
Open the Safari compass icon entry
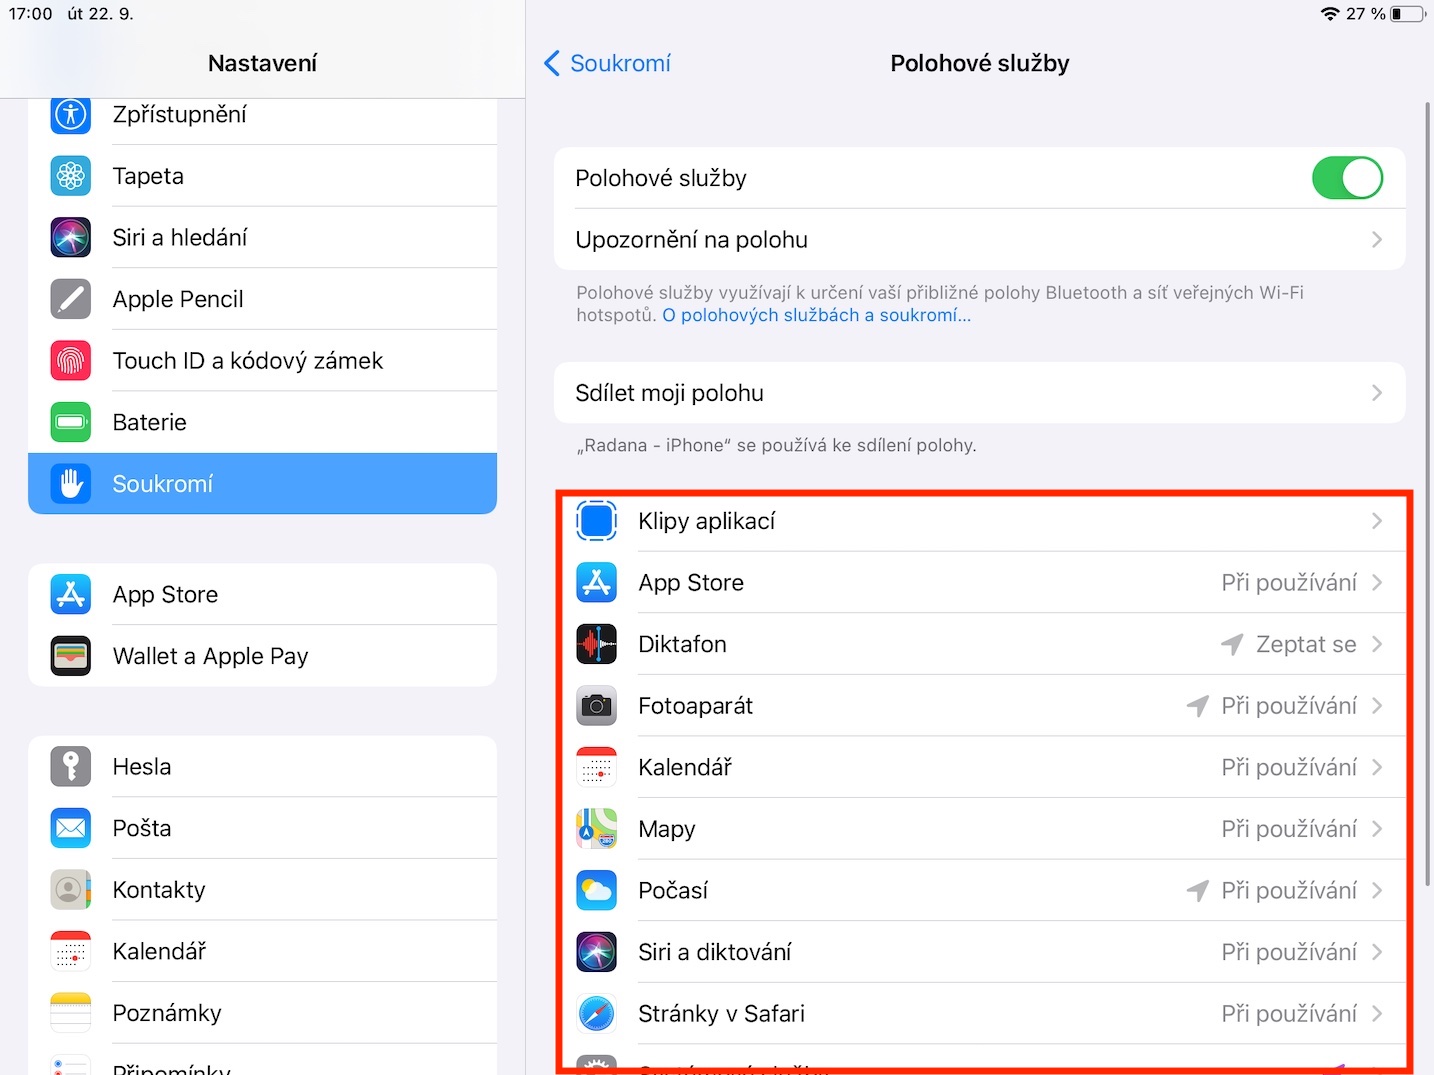pyautogui.click(x=596, y=1013)
